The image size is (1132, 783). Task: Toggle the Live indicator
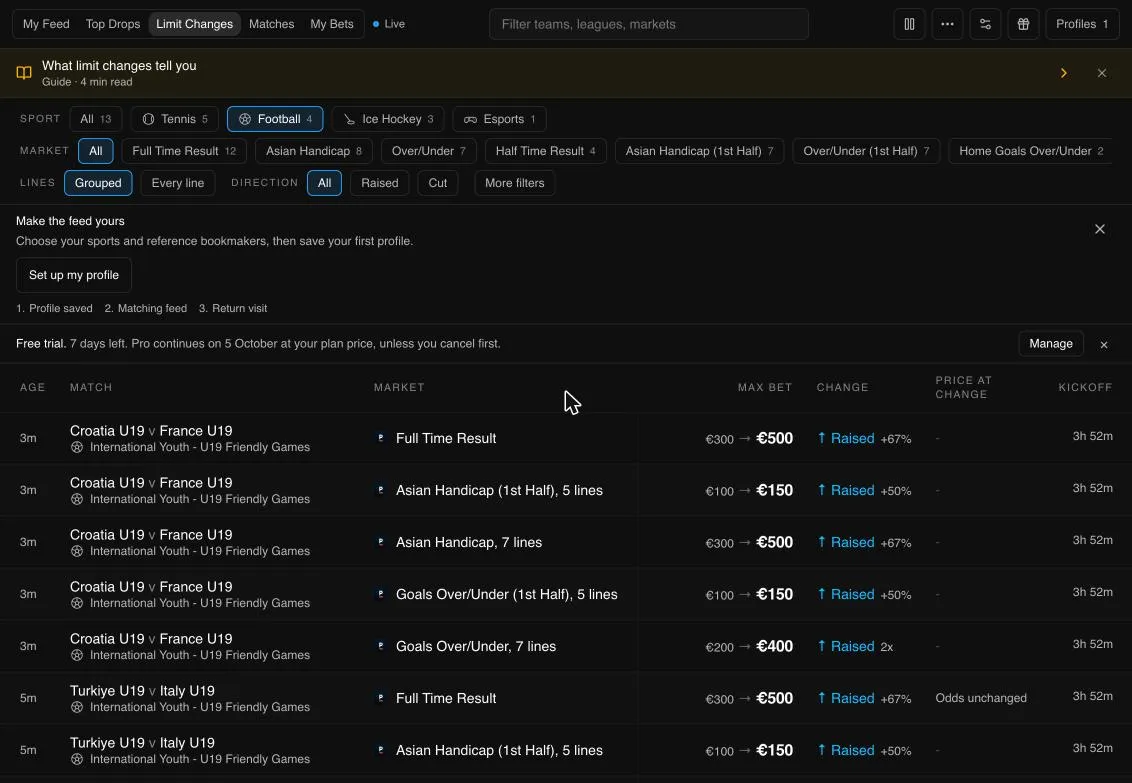tap(389, 24)
